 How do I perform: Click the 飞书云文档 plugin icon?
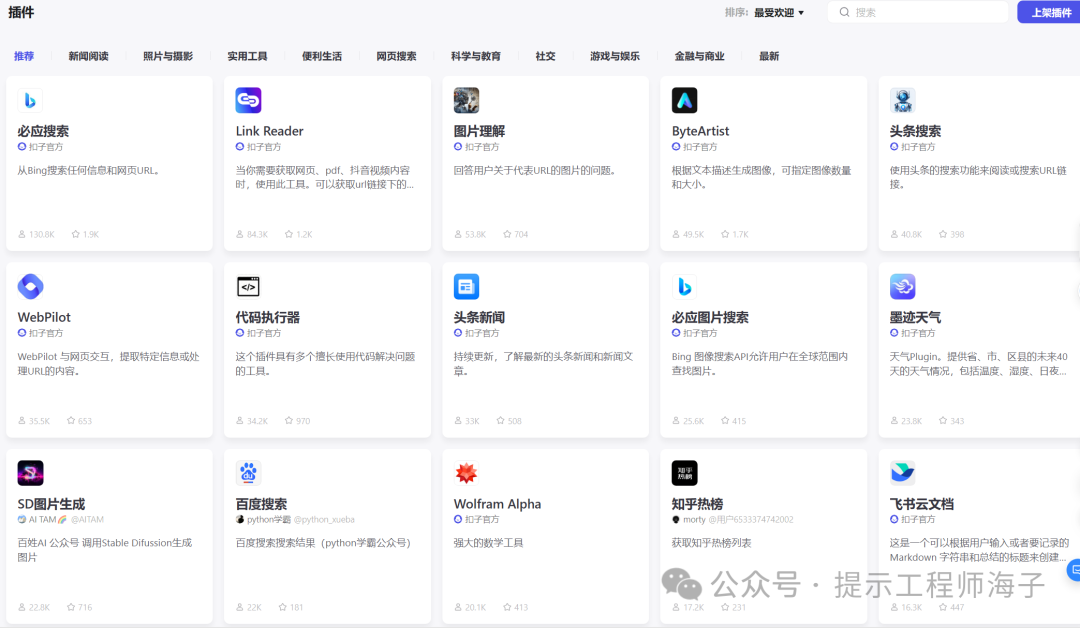[x=902, y=473]
